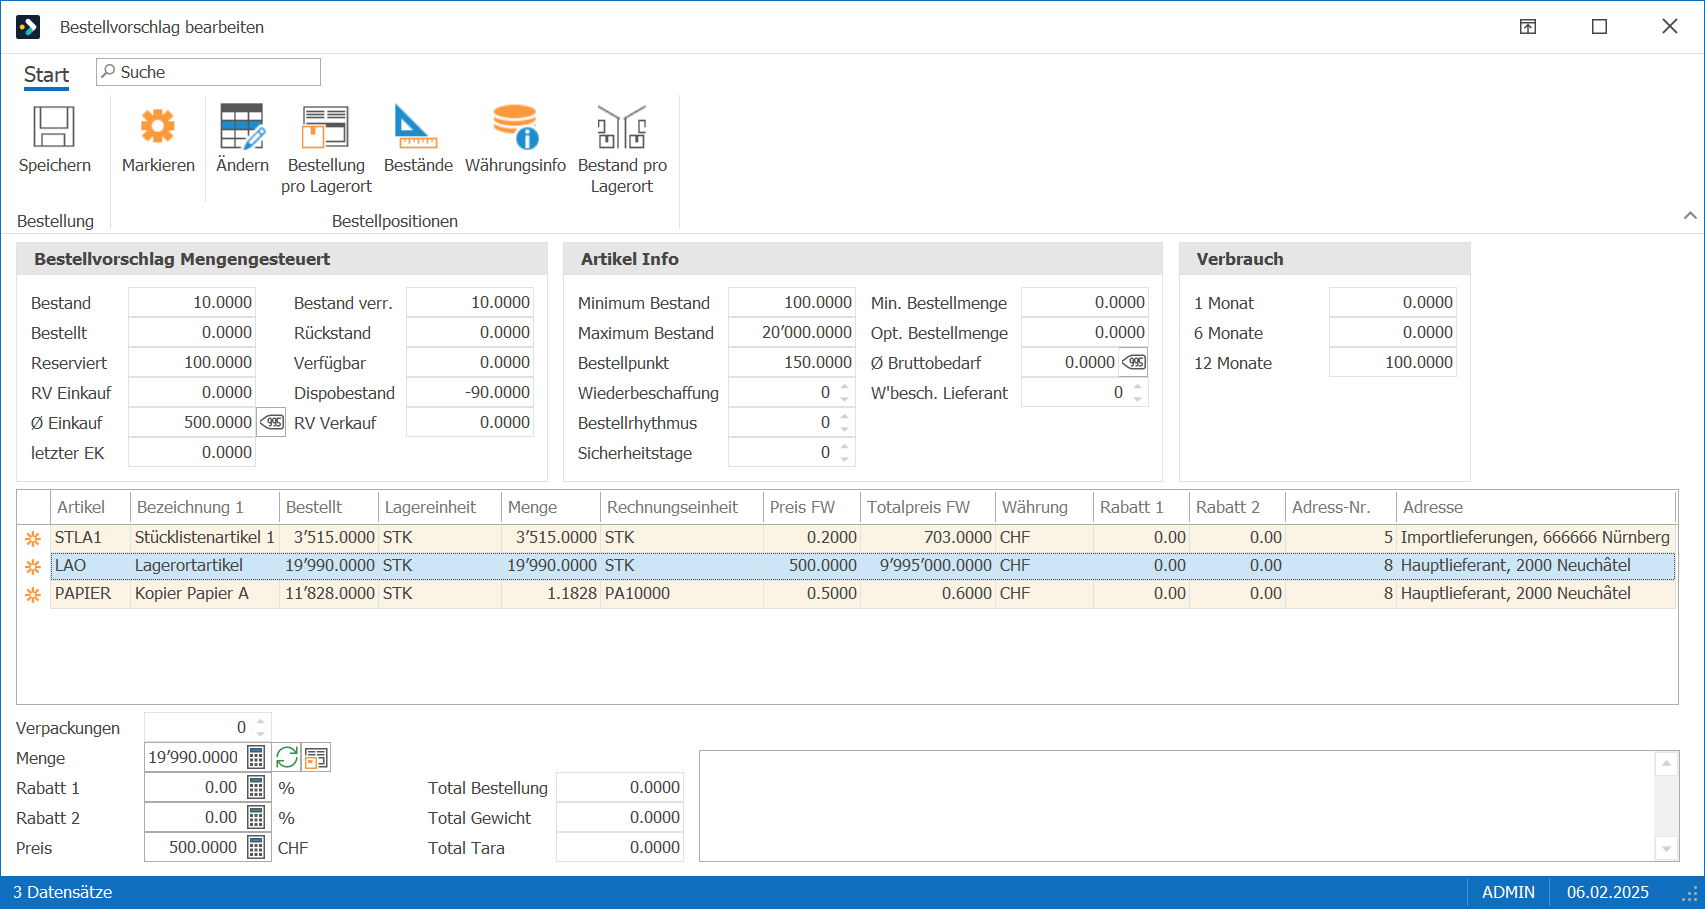Click the Verpackungen spinner arrows
This screenshot has height=909, width=1705.
[261, 727]
